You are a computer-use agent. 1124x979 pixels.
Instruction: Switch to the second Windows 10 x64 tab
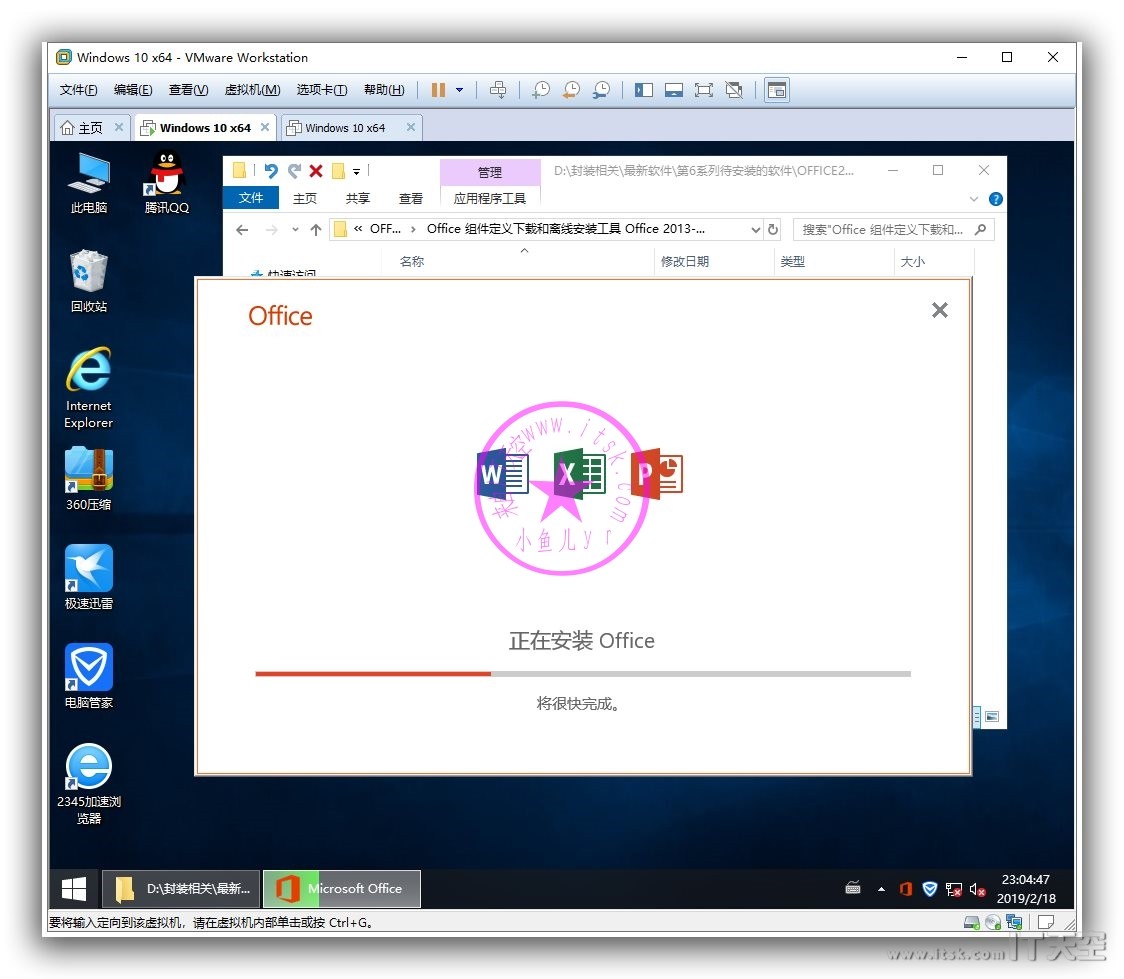point(345,128)
